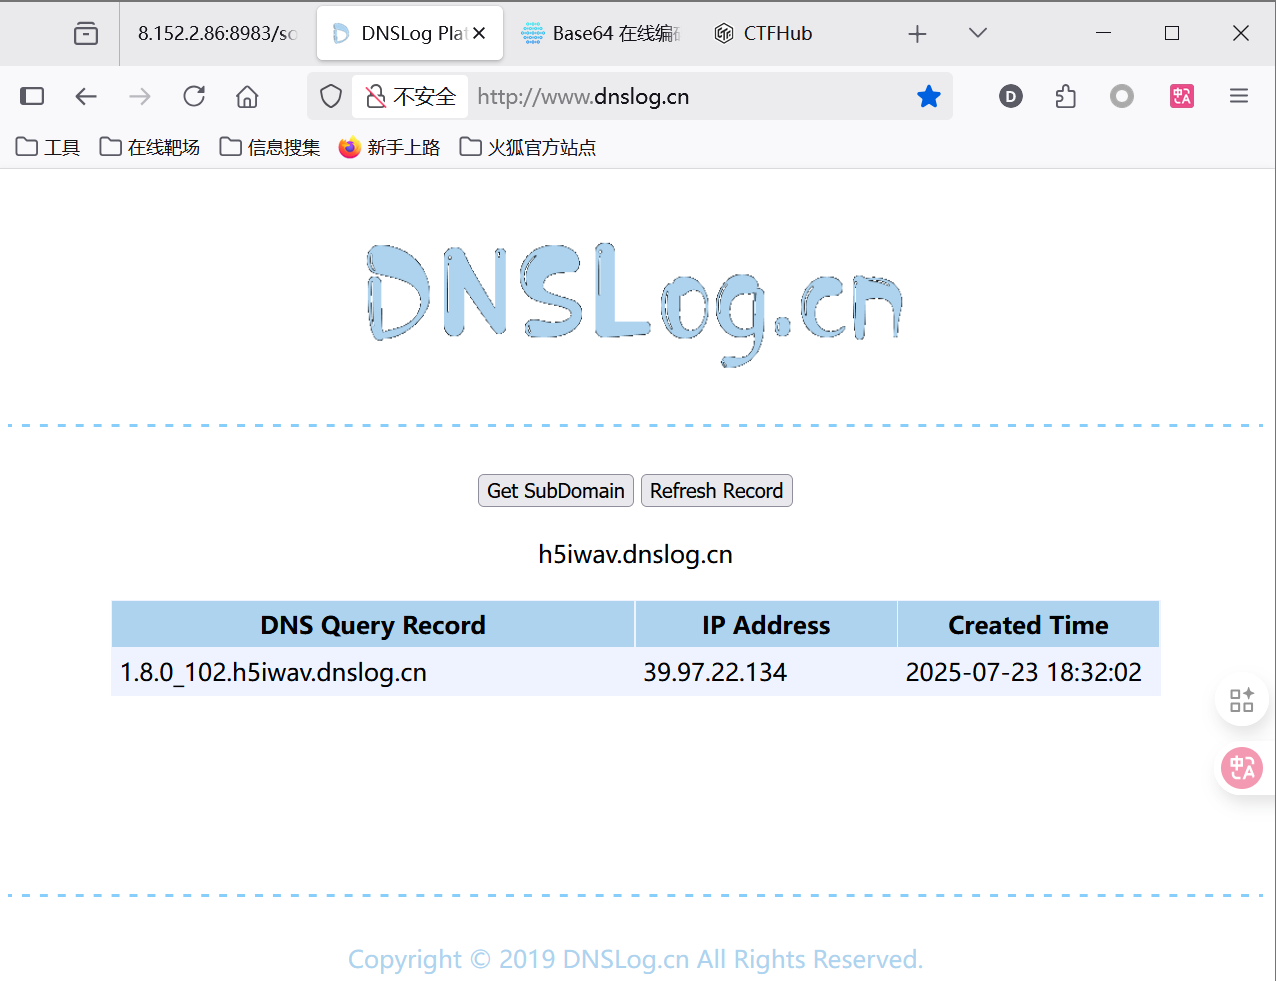The width and height of the screenshot is (1276, 981).
Task: Open the floating grid widget icon
Action: tap(1242, 700)
